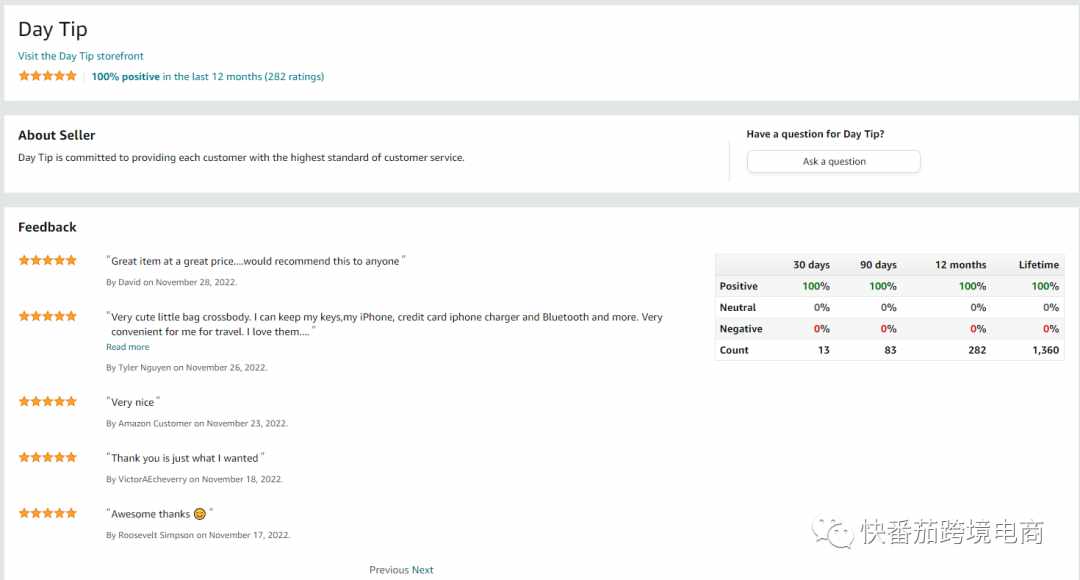The height and width of the screenshot is (580, 1080).
Task: Click star rating of Tyler Nguyen's review
Action: pyautogui.click(x=48, y=316)
